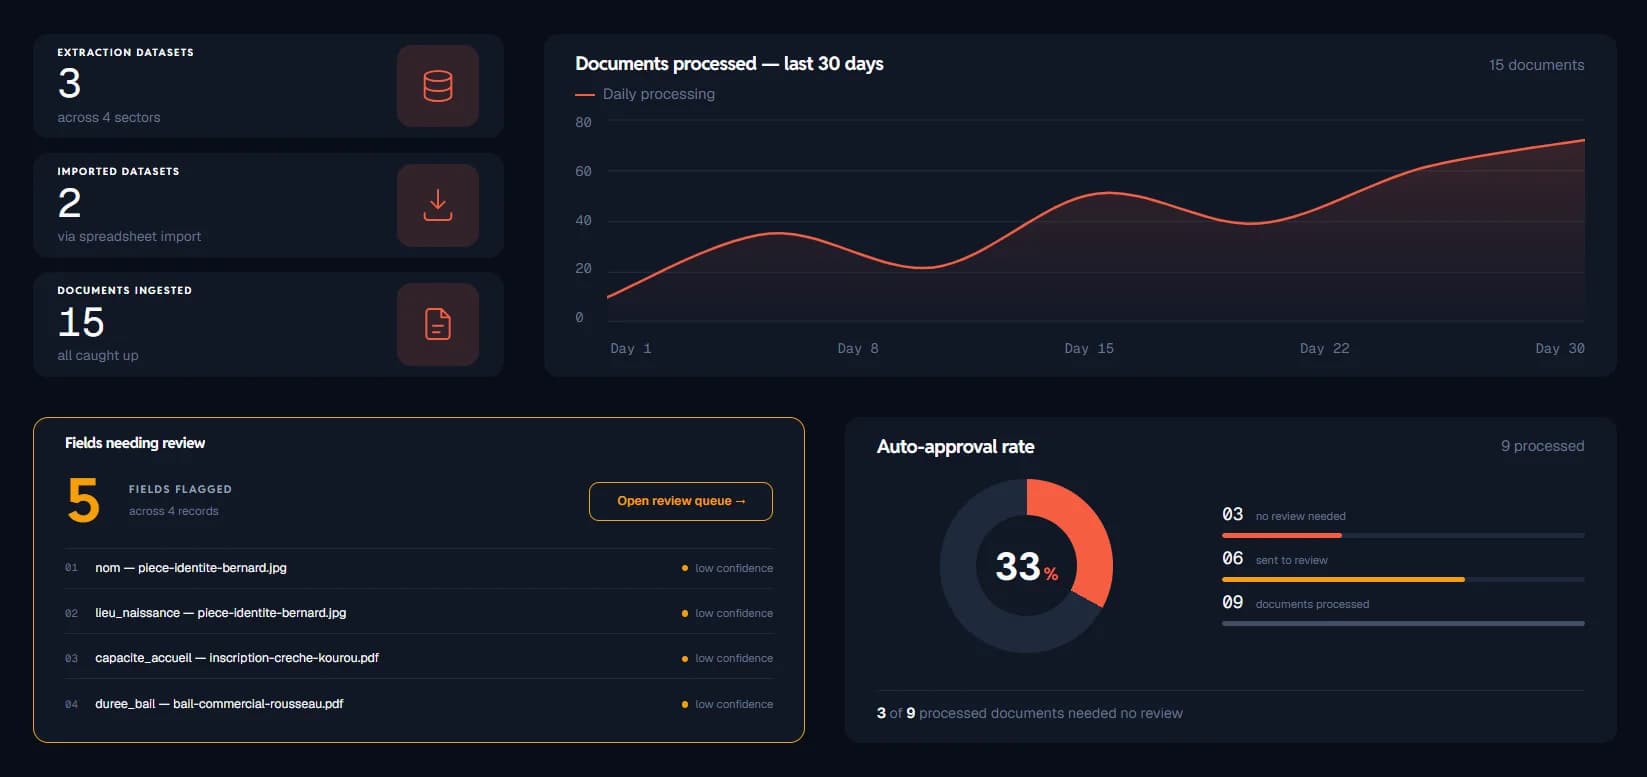Open the review queue
1647x777 pixels.
pyautogui.click(x=681, y=501)
